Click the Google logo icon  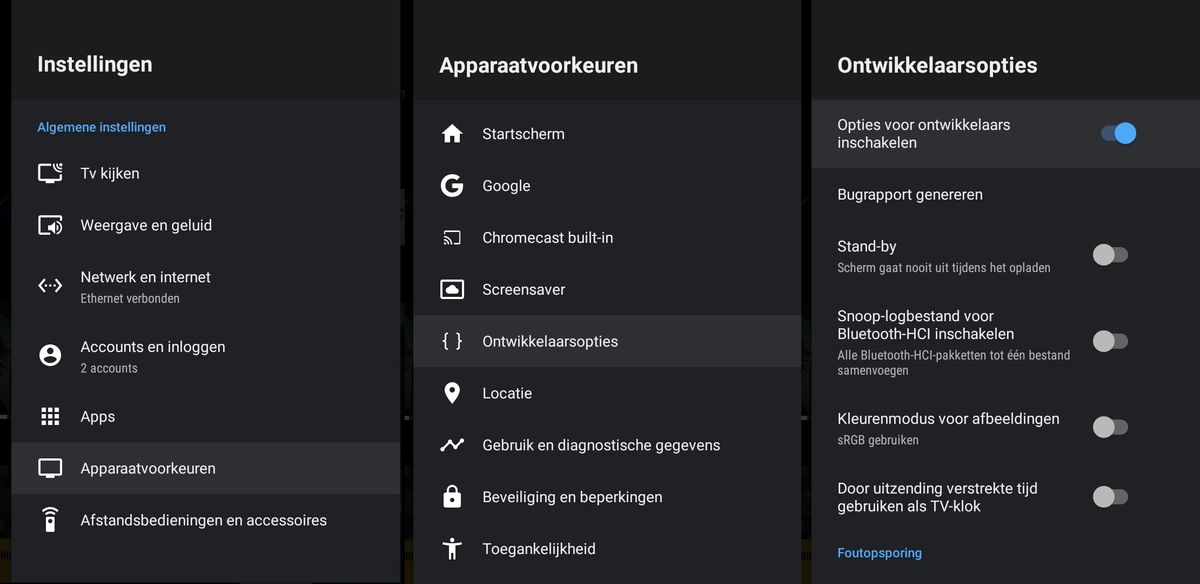point(453,185)
